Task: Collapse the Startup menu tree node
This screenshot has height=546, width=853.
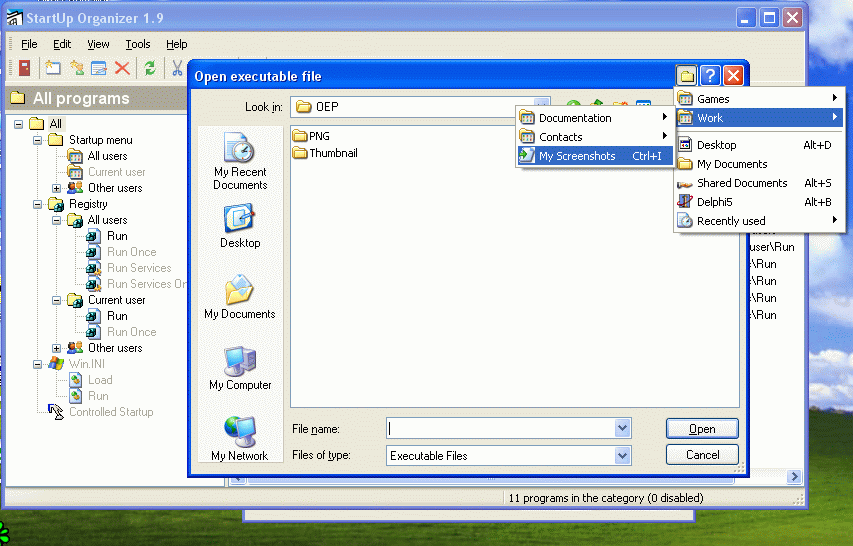Action: click(x=38, y=140)
